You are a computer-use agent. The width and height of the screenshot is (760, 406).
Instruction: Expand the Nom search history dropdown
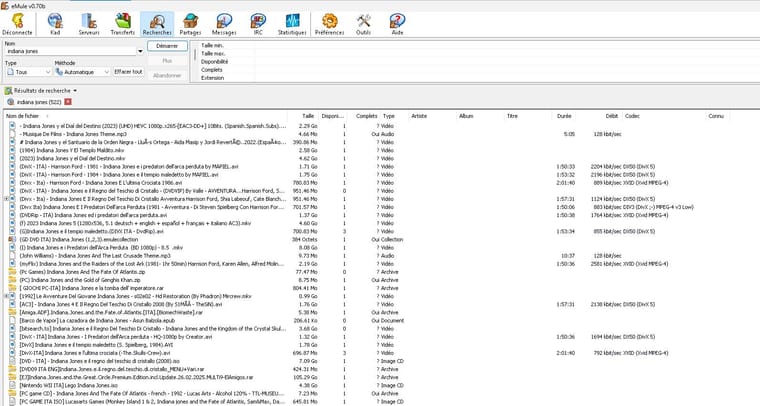point(141,50)
